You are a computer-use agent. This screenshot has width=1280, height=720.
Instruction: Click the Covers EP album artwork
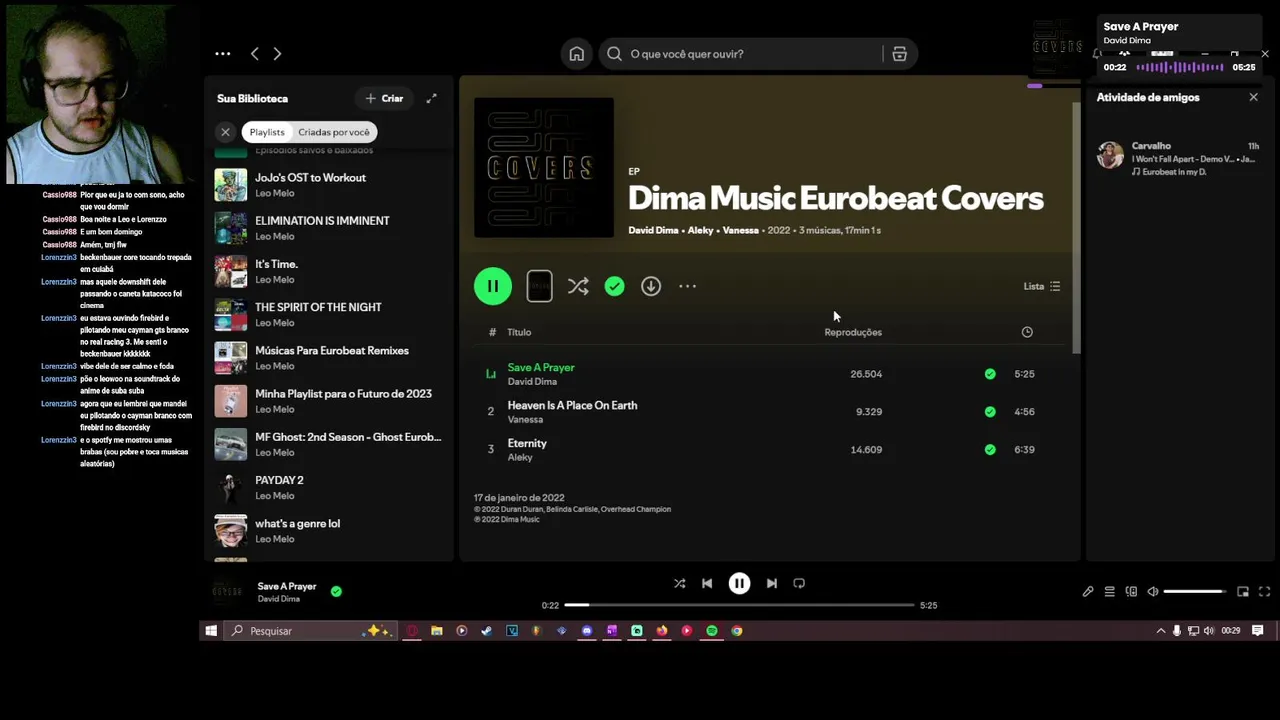[x=544, y=168]
